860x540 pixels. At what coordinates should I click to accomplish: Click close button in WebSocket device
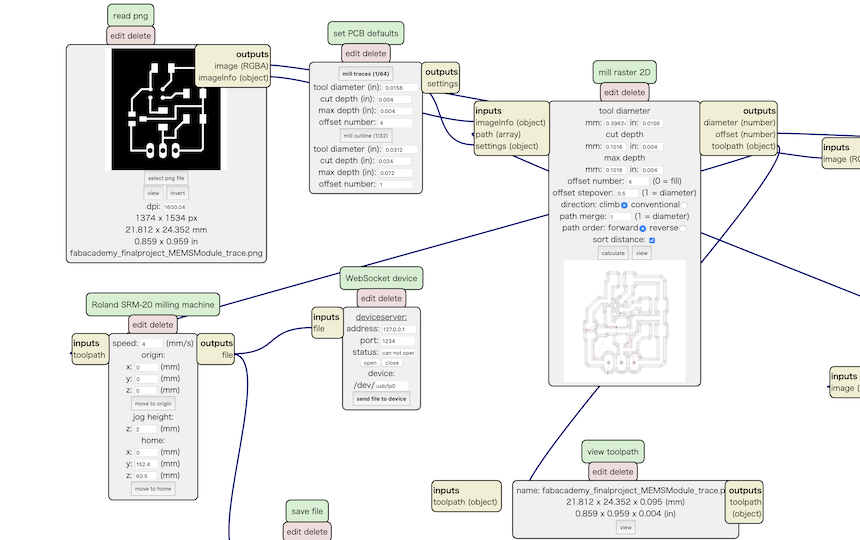coord(392,363)
